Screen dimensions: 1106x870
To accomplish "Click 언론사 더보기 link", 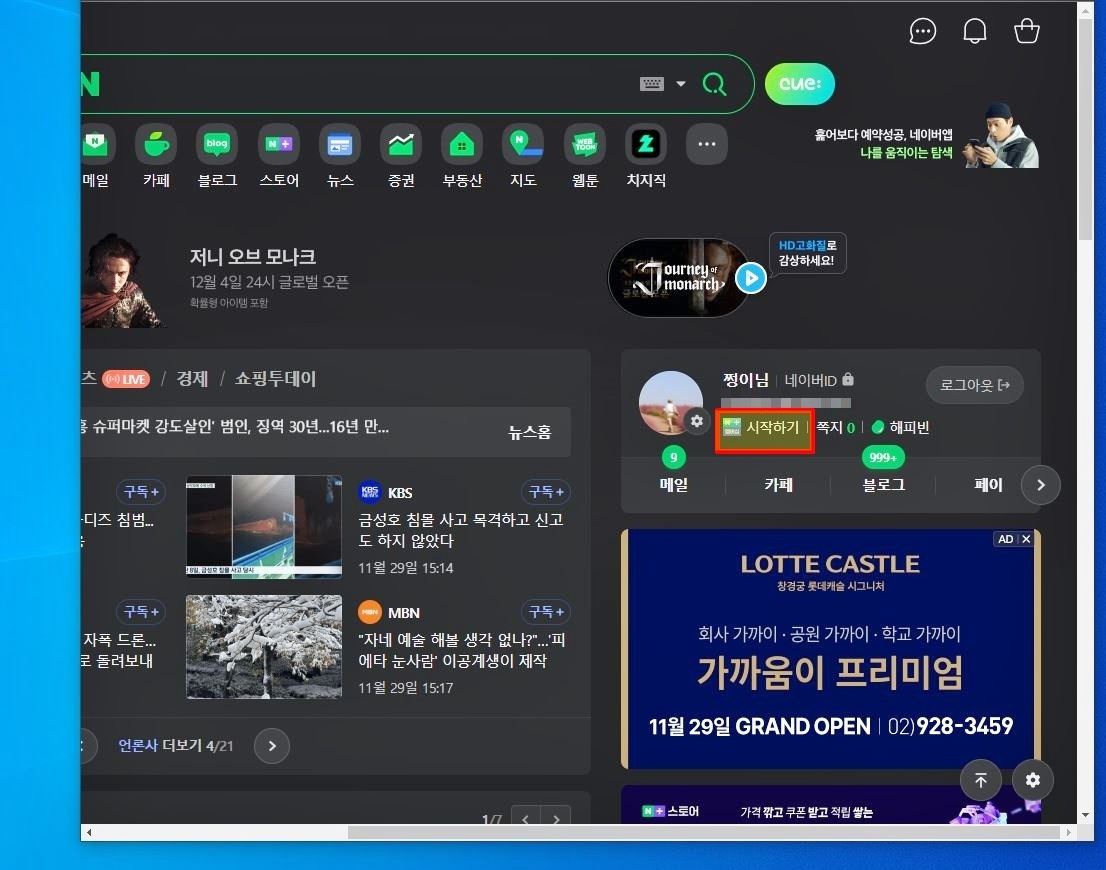I will coord(176,746).
